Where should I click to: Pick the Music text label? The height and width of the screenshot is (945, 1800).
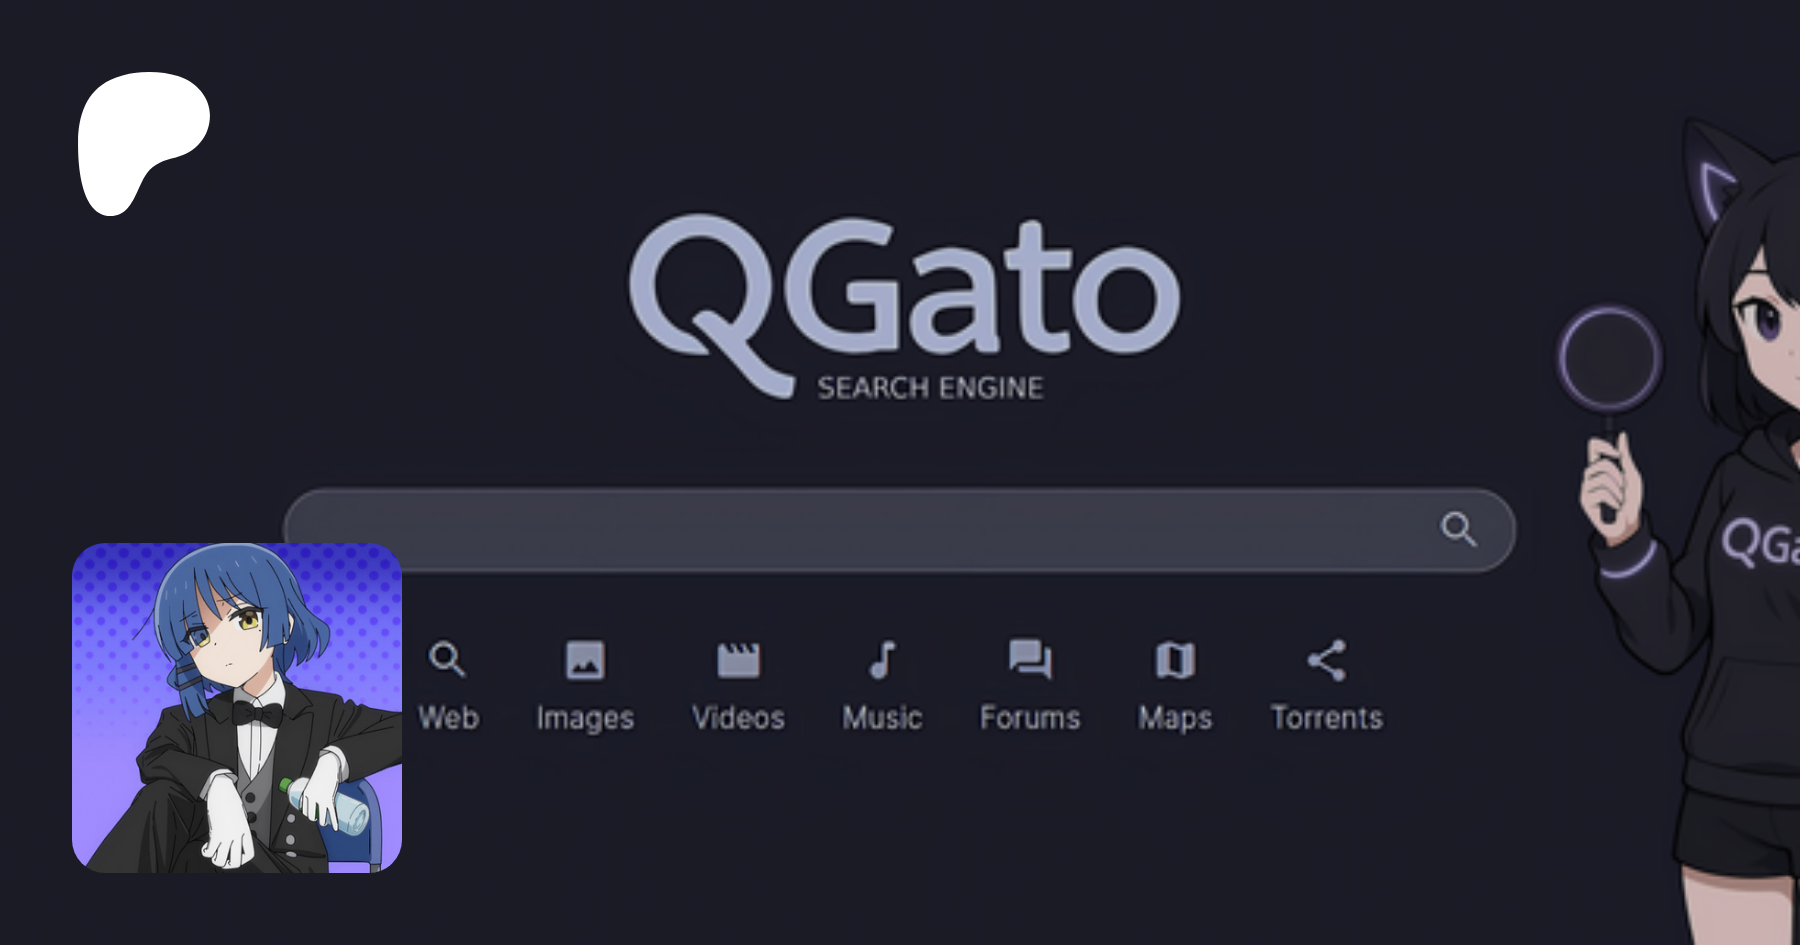(x=882, y=718)
